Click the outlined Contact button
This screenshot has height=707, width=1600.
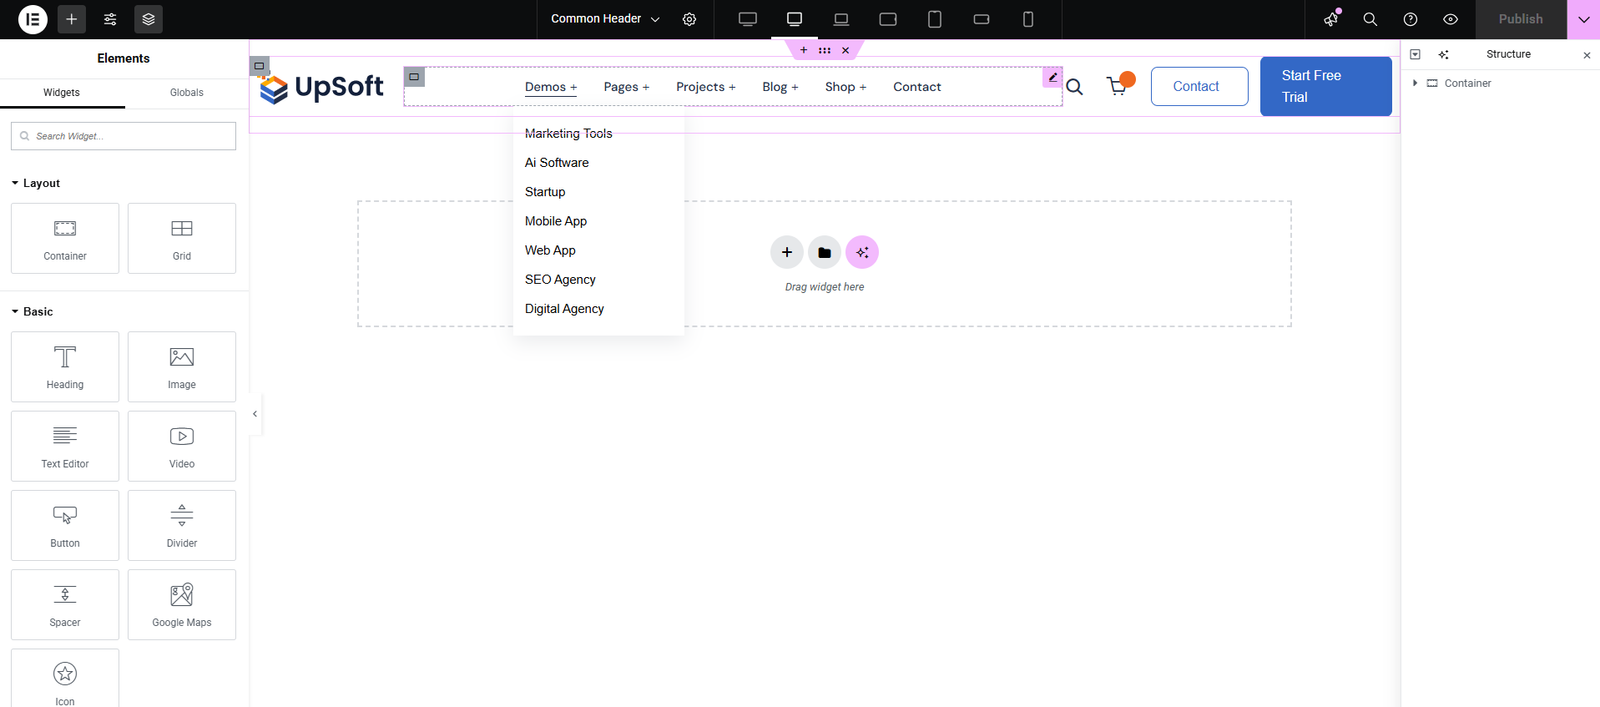pos(1199,86)
